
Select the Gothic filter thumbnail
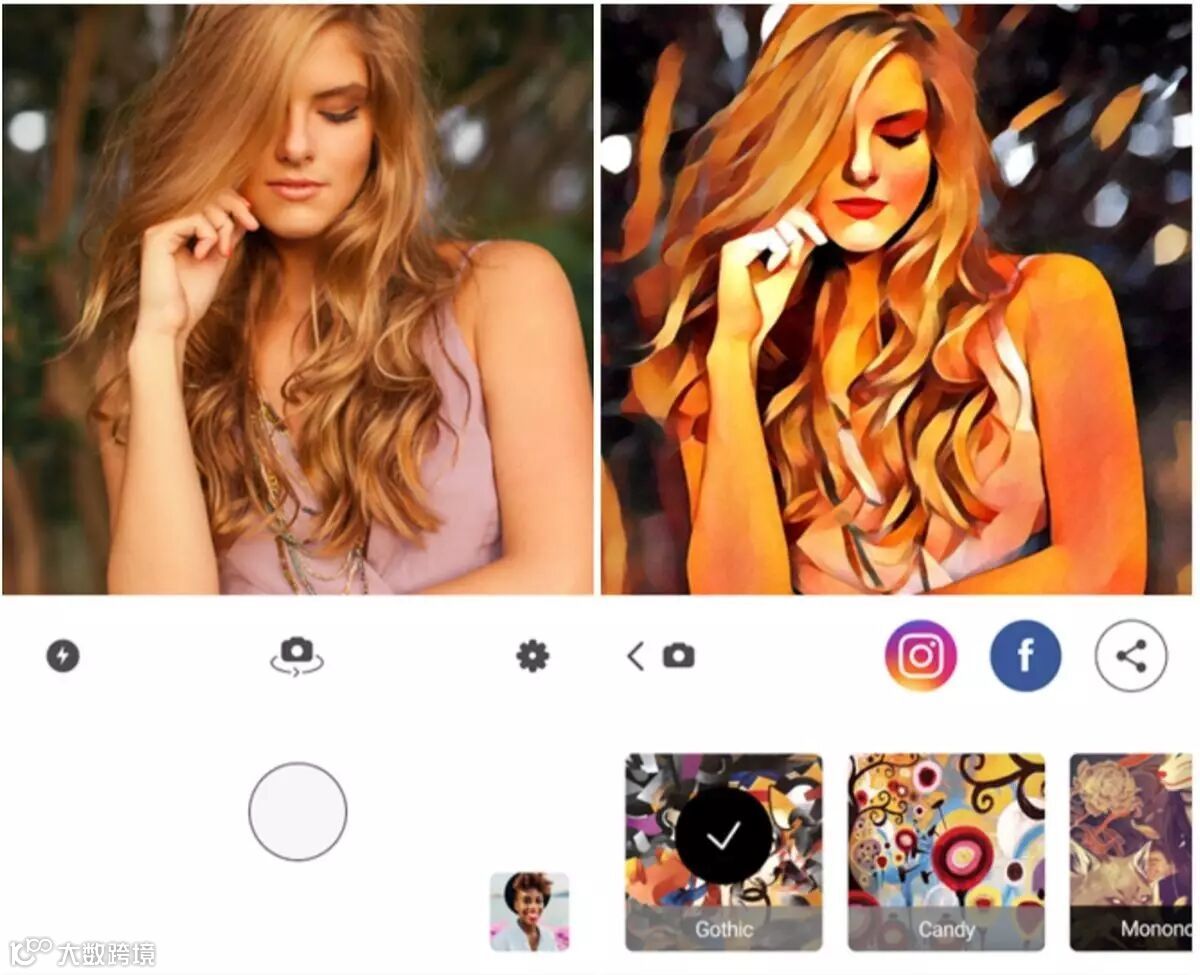click(724, 852)
